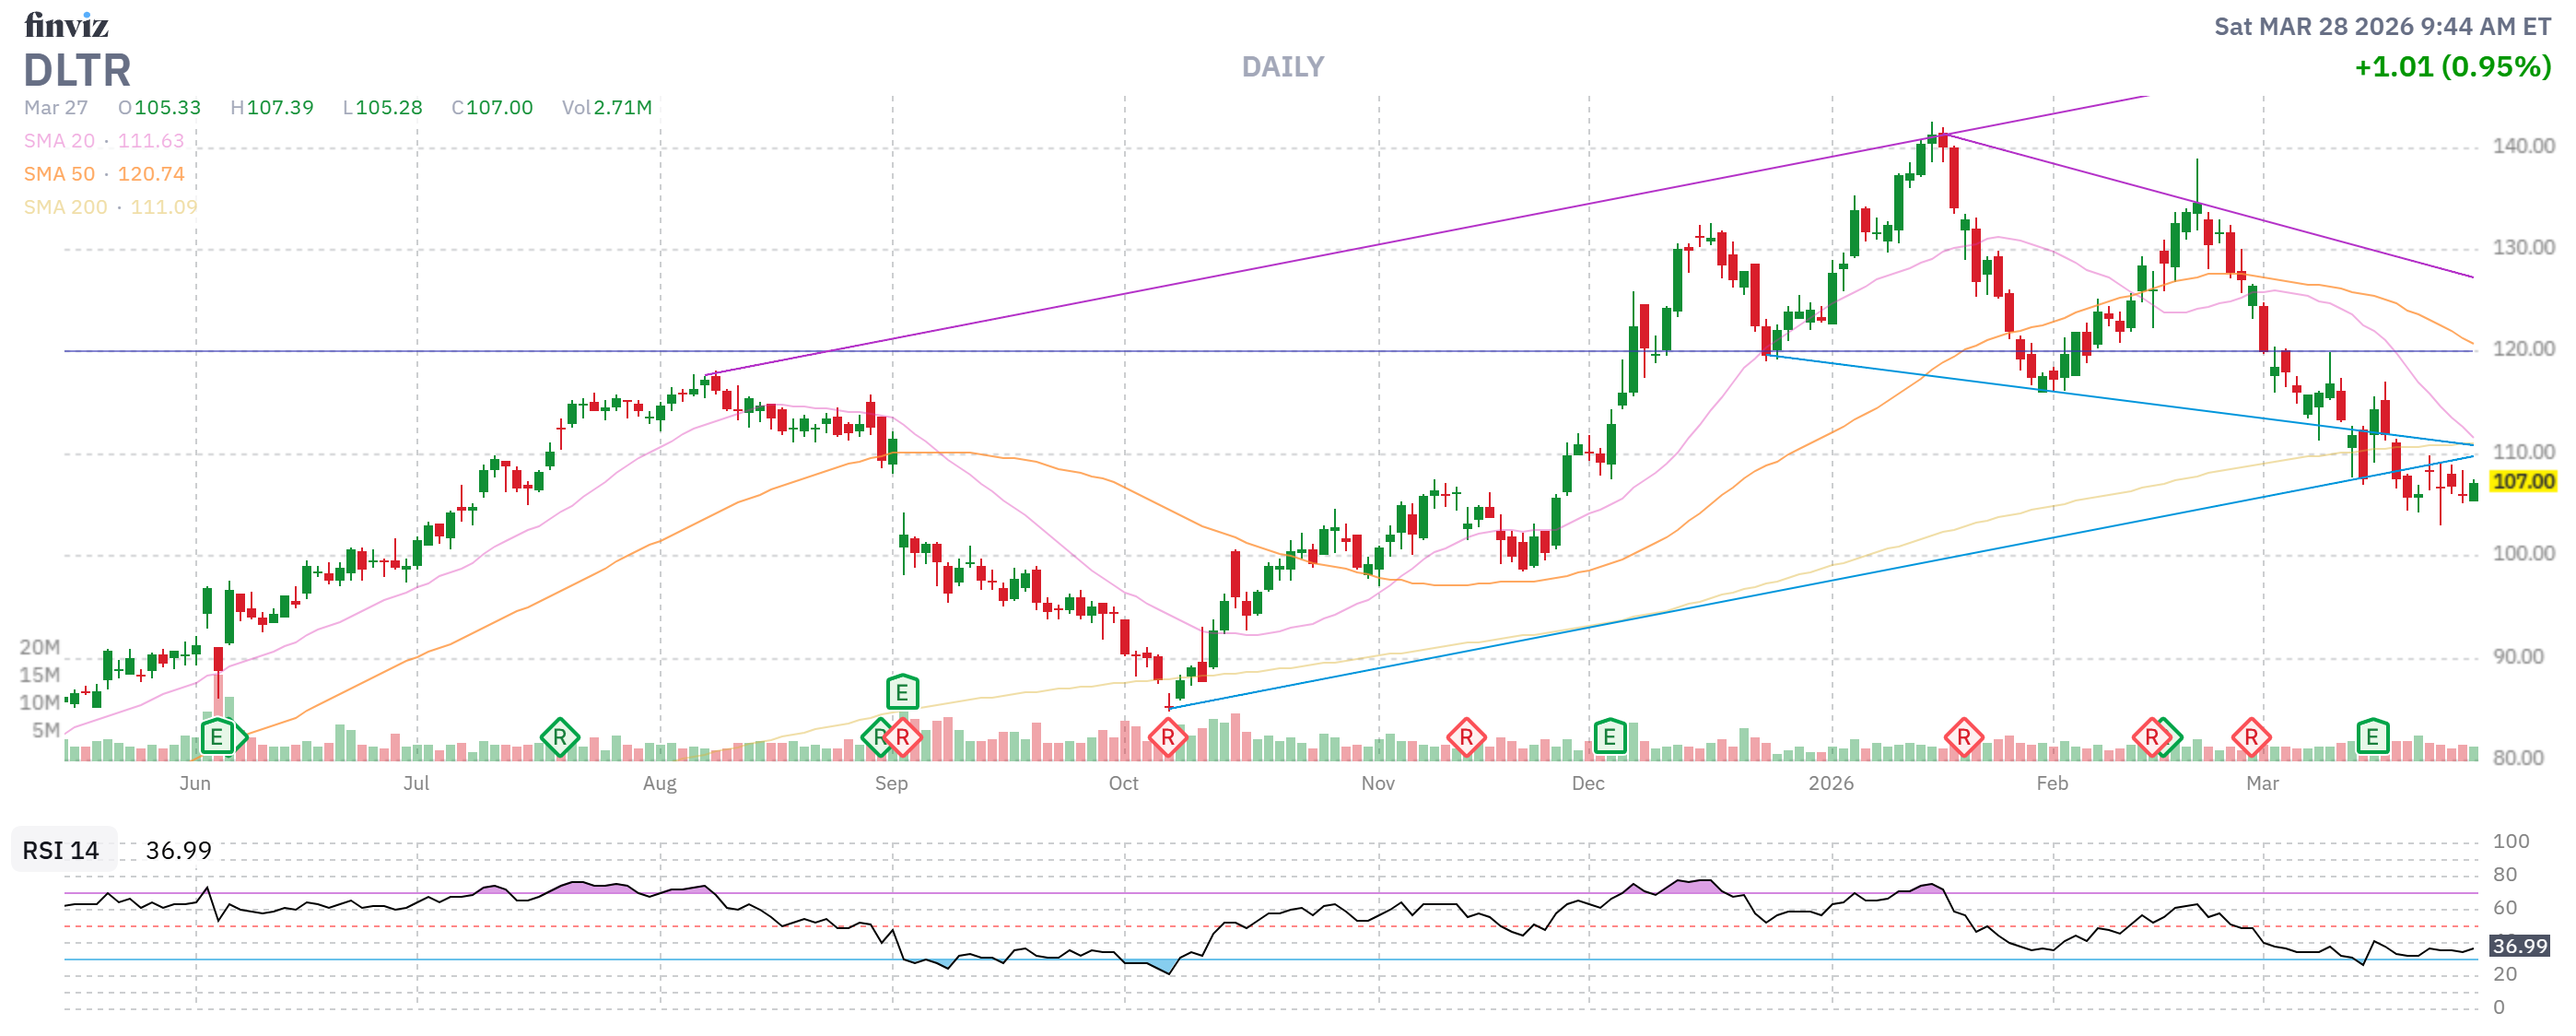The image size is (2576, 1036).
Task: Click the DLTR ticker symbol
Action: [x=77, y=71]
